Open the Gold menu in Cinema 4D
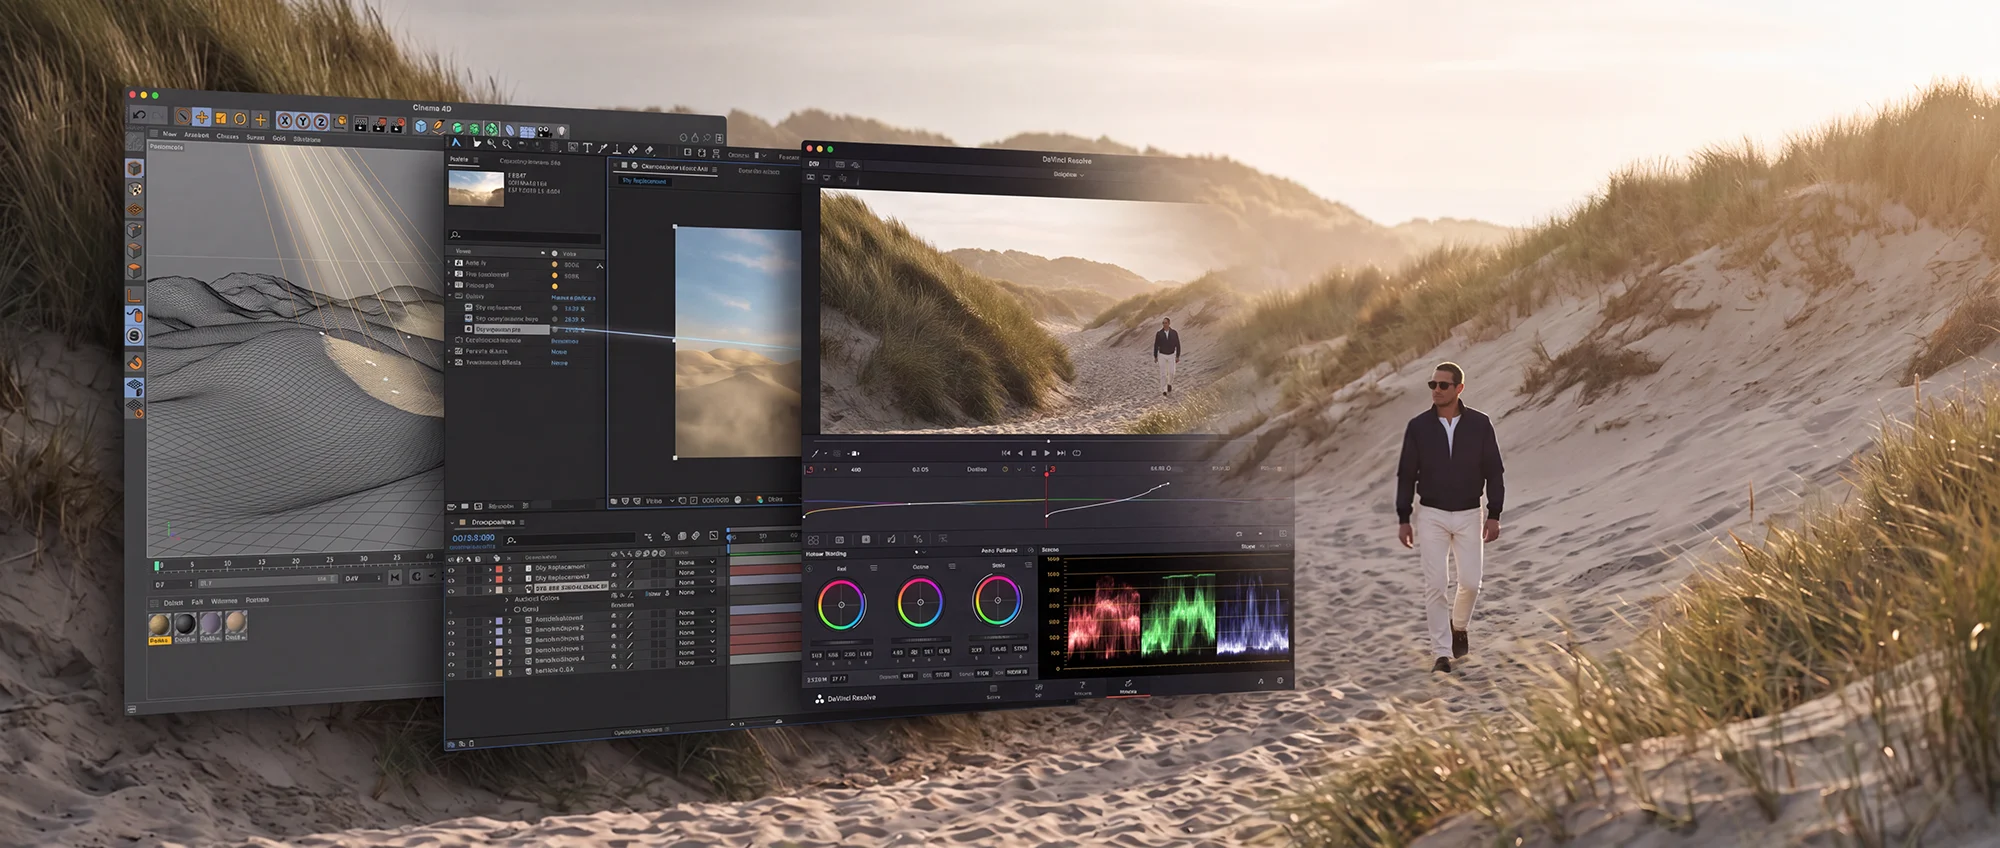The width and height of the screenshot is (2000, 848). click(279, 138)
